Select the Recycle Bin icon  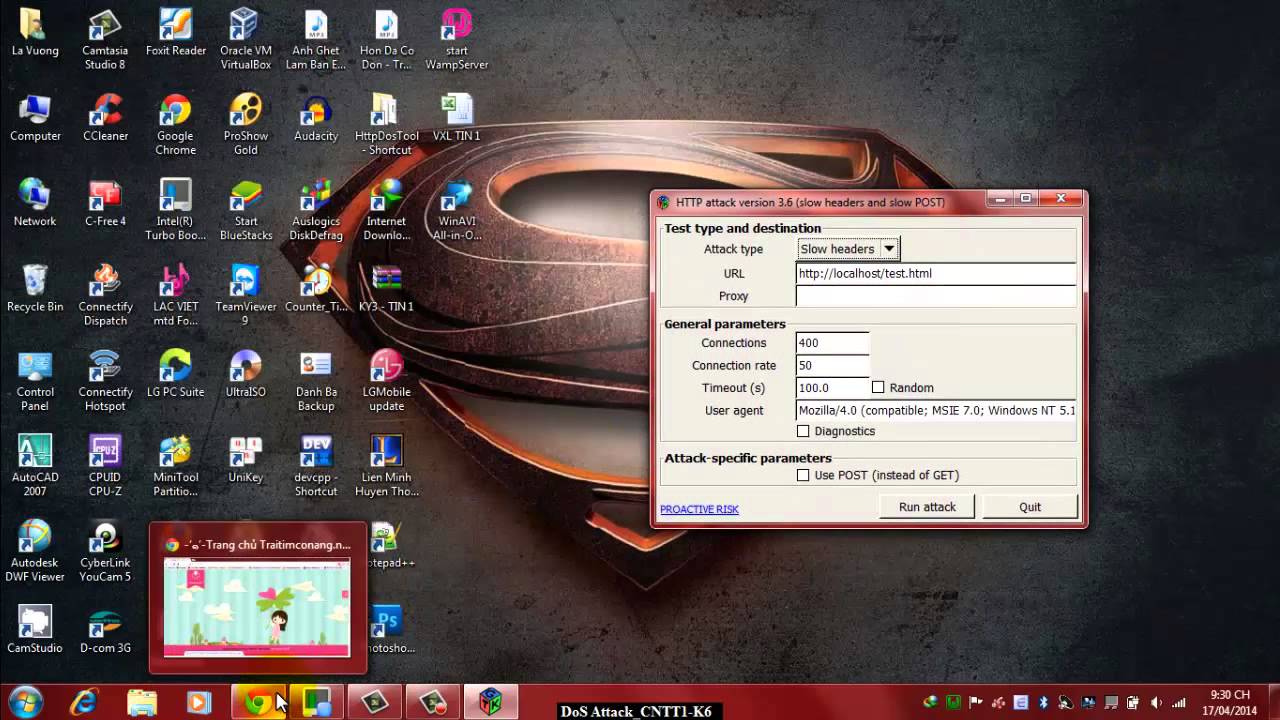35,290
